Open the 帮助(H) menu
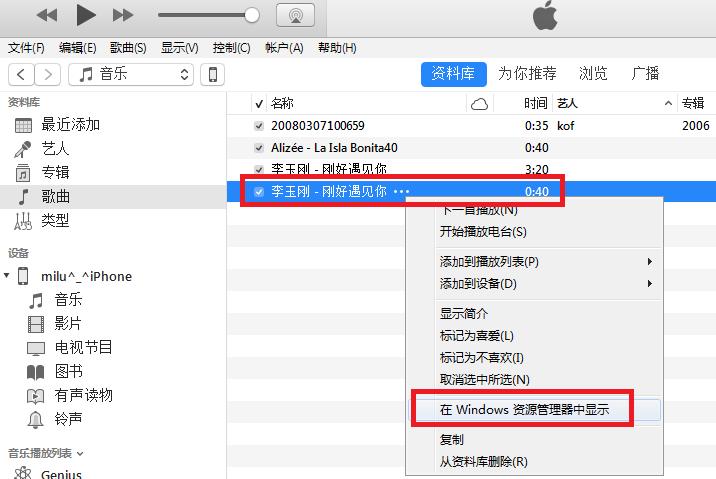 [x=337, y=47]
